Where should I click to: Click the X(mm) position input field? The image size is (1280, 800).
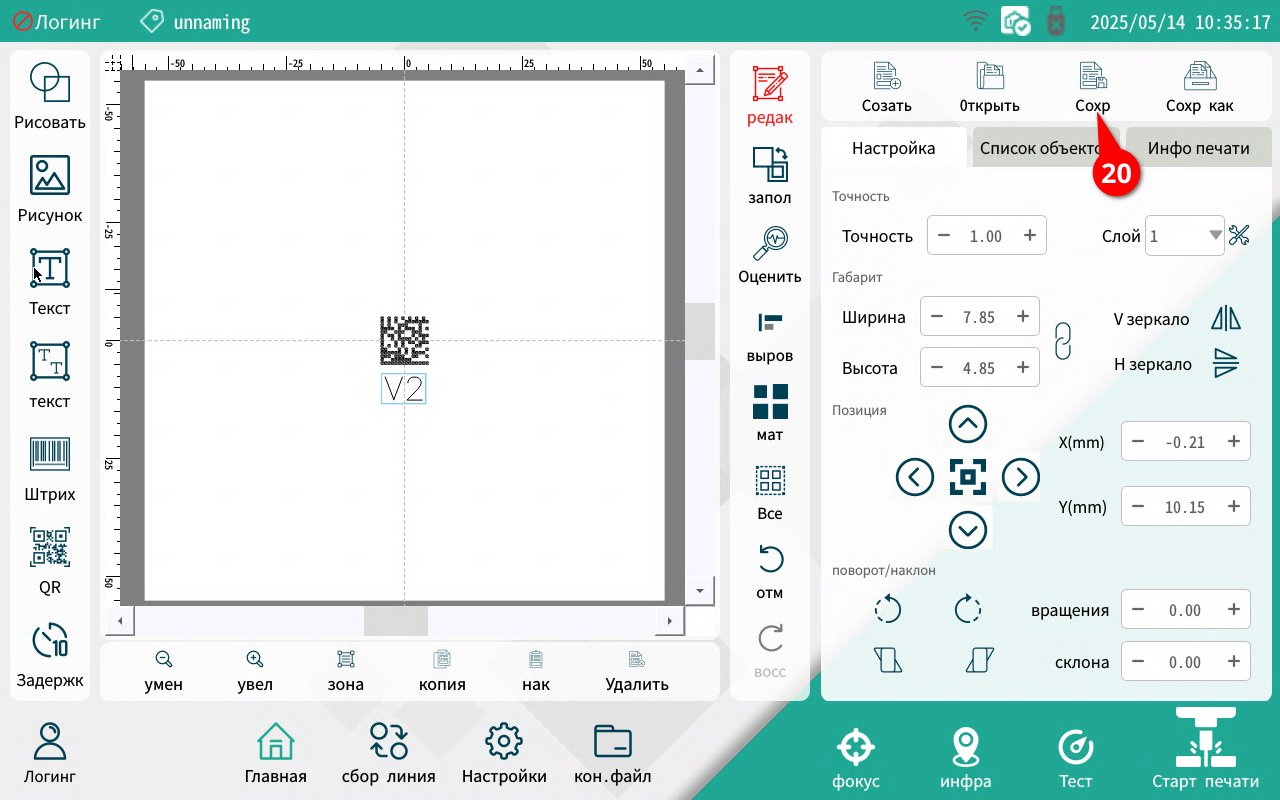tap(1185, 441)
